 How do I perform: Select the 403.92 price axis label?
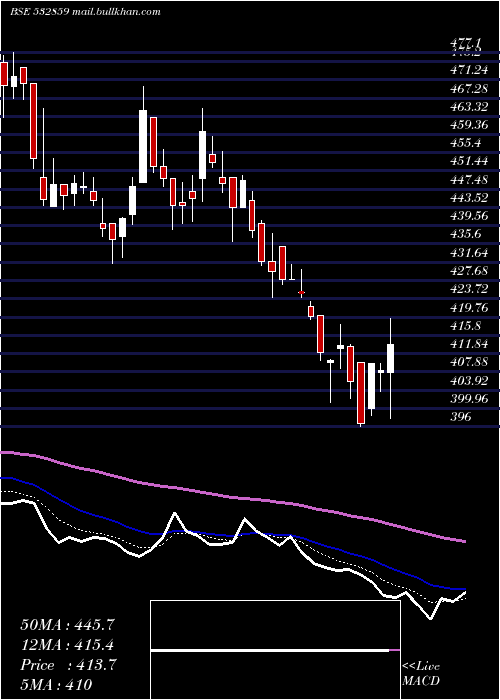469,381
